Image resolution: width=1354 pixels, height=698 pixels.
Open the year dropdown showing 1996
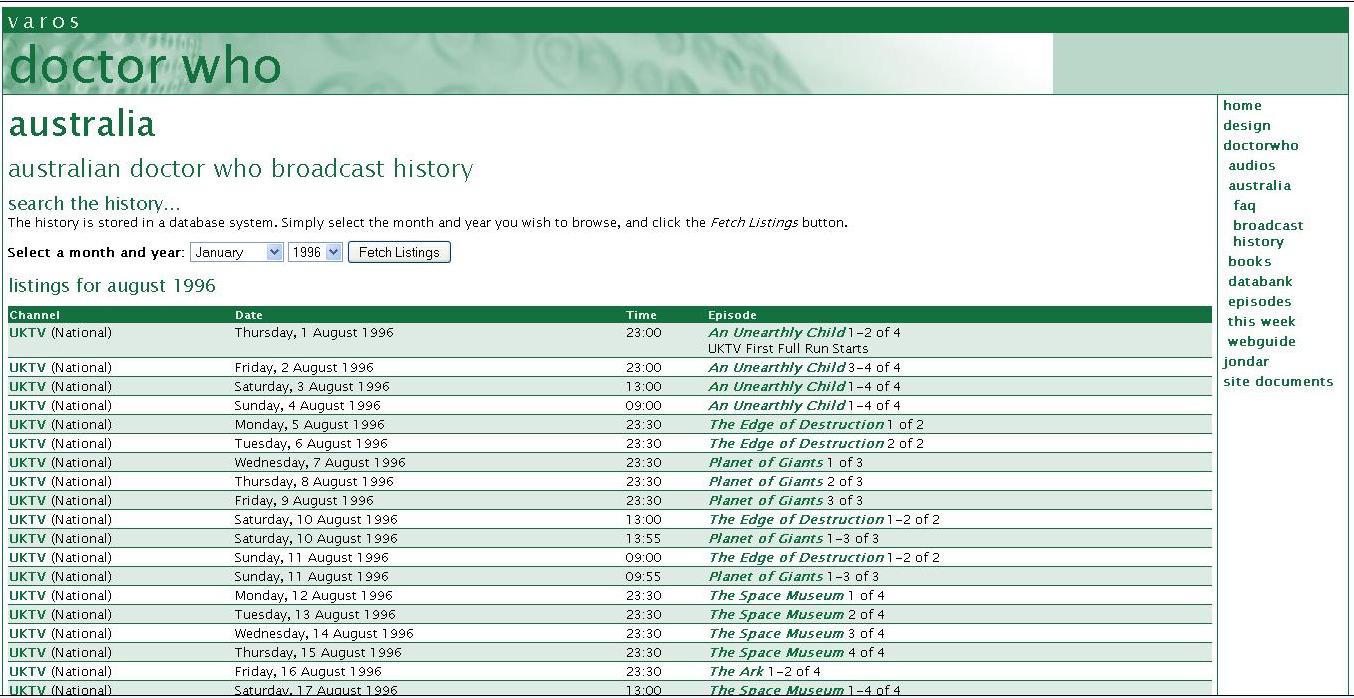click(x=315, y=252)
